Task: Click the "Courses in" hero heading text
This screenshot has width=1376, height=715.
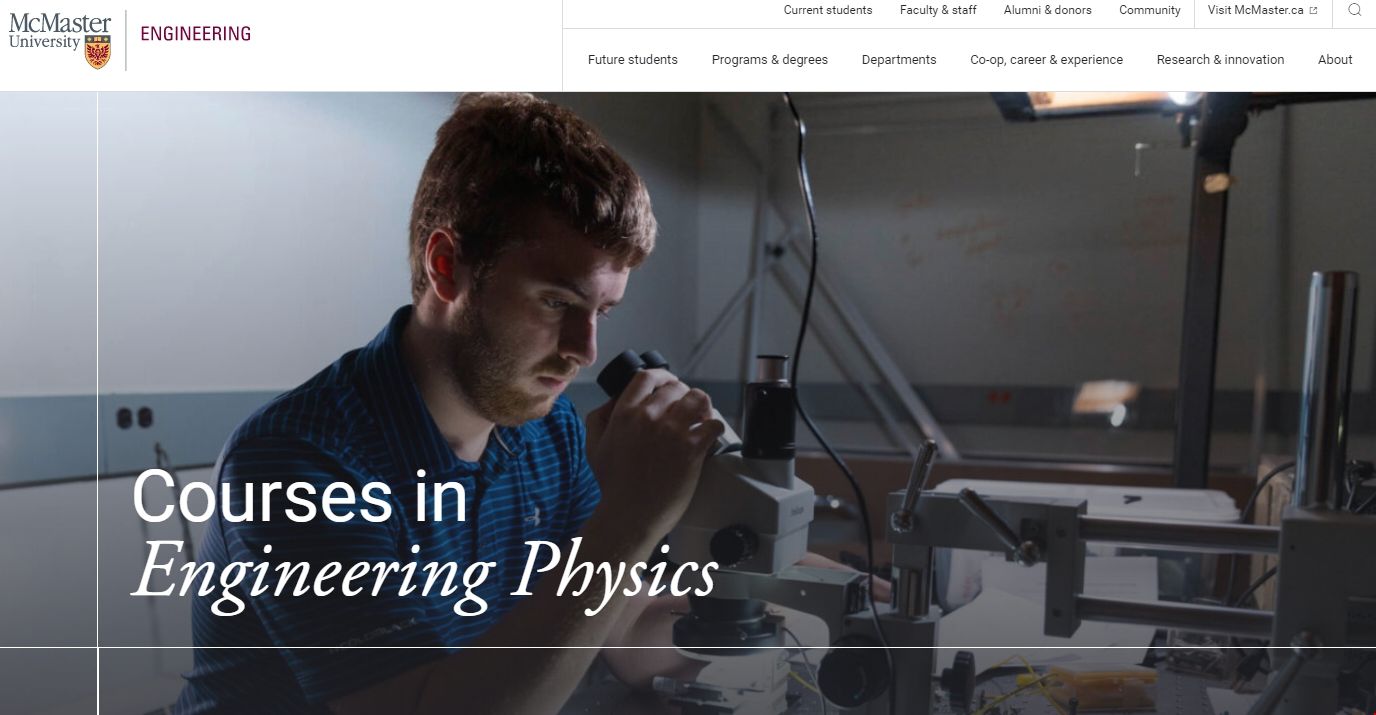Action: [x=299, y=497]
